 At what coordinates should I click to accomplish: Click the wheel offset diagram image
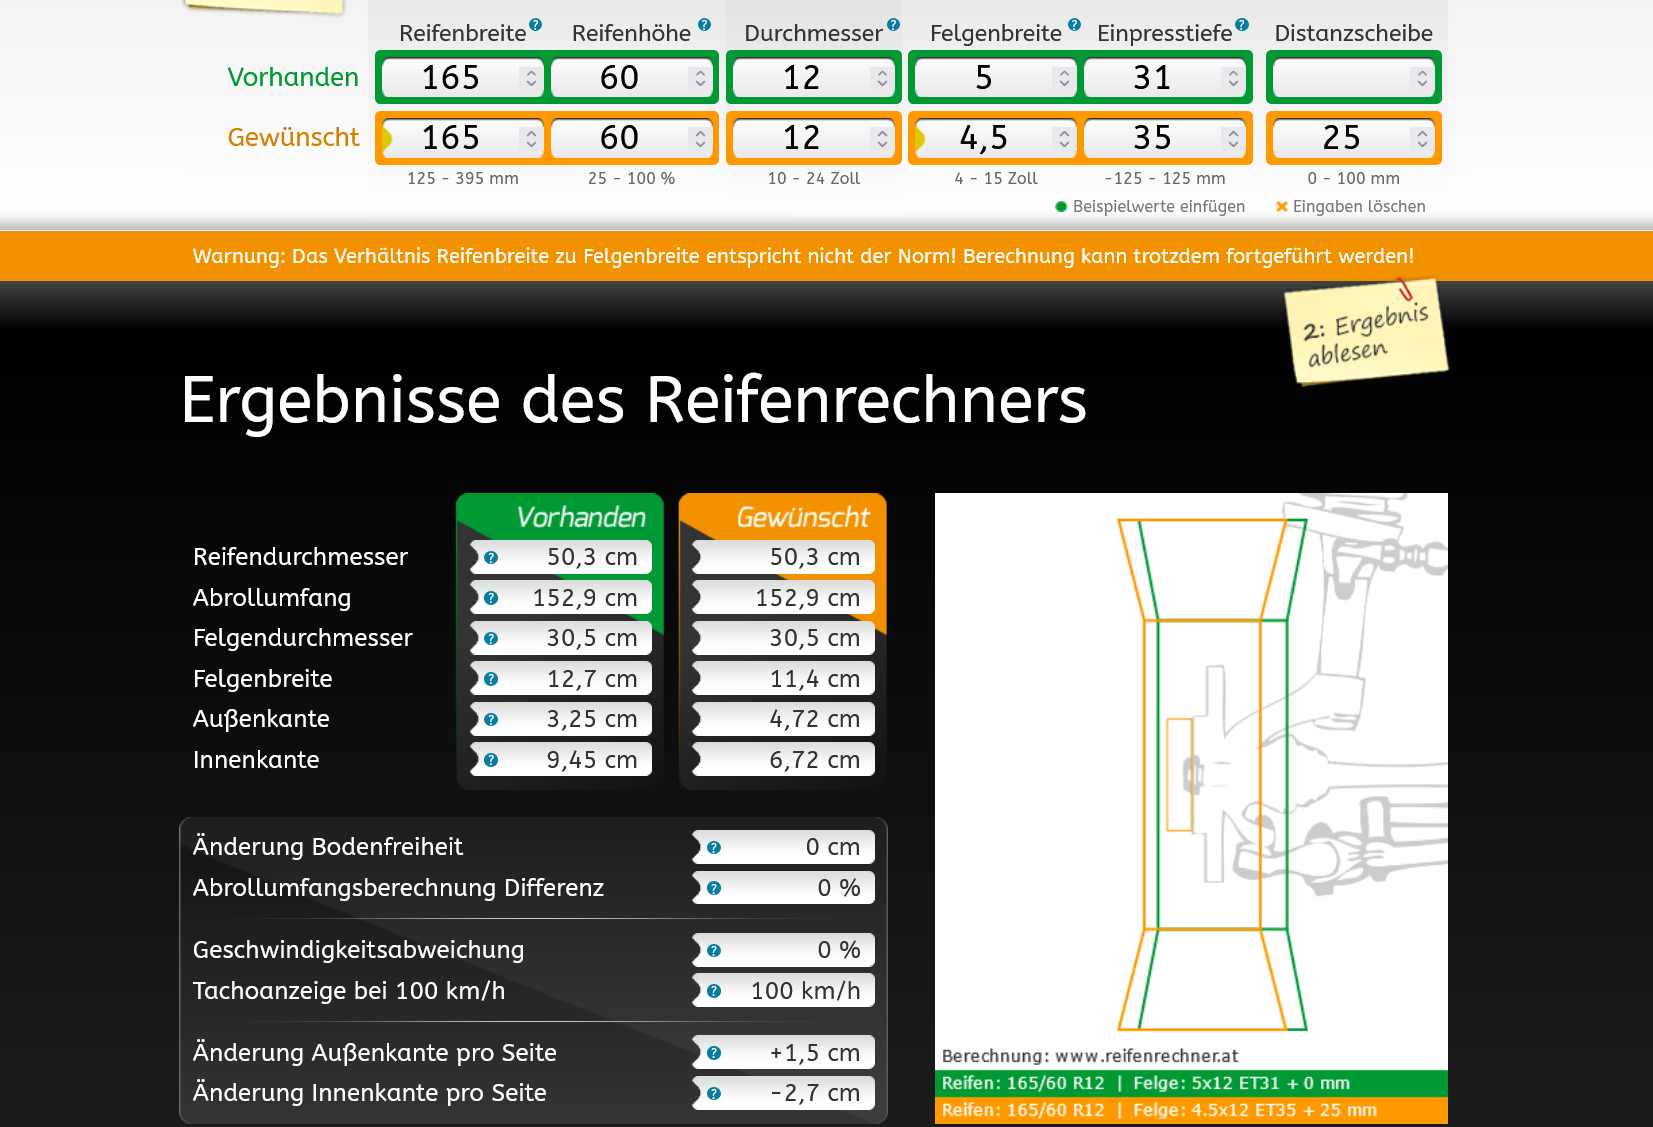pyautogui.click(x=1191, y=780)
